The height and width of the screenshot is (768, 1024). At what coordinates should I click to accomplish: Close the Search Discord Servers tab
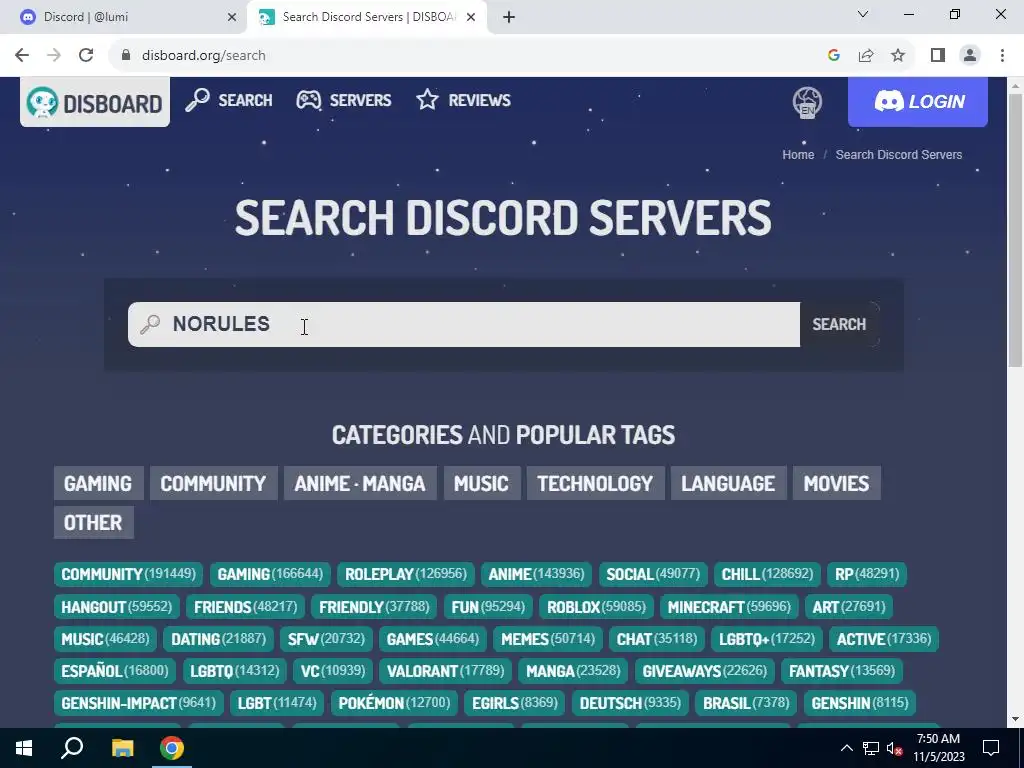tap(471, 18)
